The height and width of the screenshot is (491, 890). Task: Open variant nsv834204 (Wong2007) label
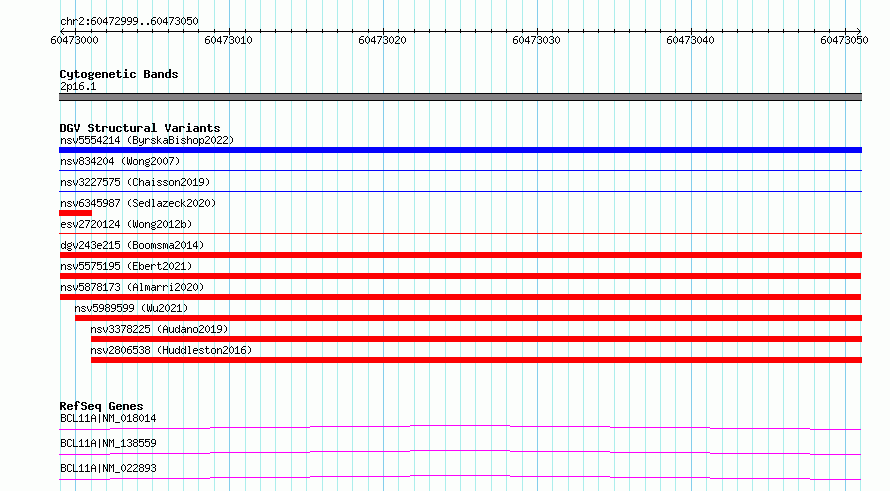coord(120,161)
